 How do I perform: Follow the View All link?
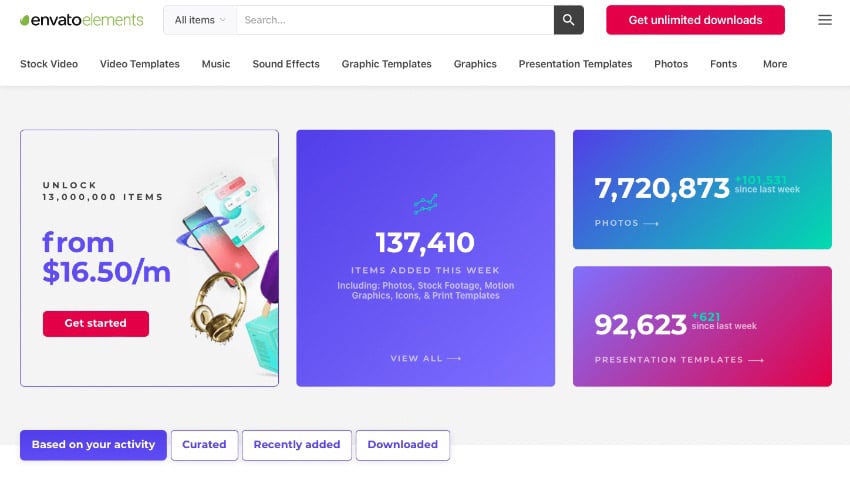pos(425,358)
